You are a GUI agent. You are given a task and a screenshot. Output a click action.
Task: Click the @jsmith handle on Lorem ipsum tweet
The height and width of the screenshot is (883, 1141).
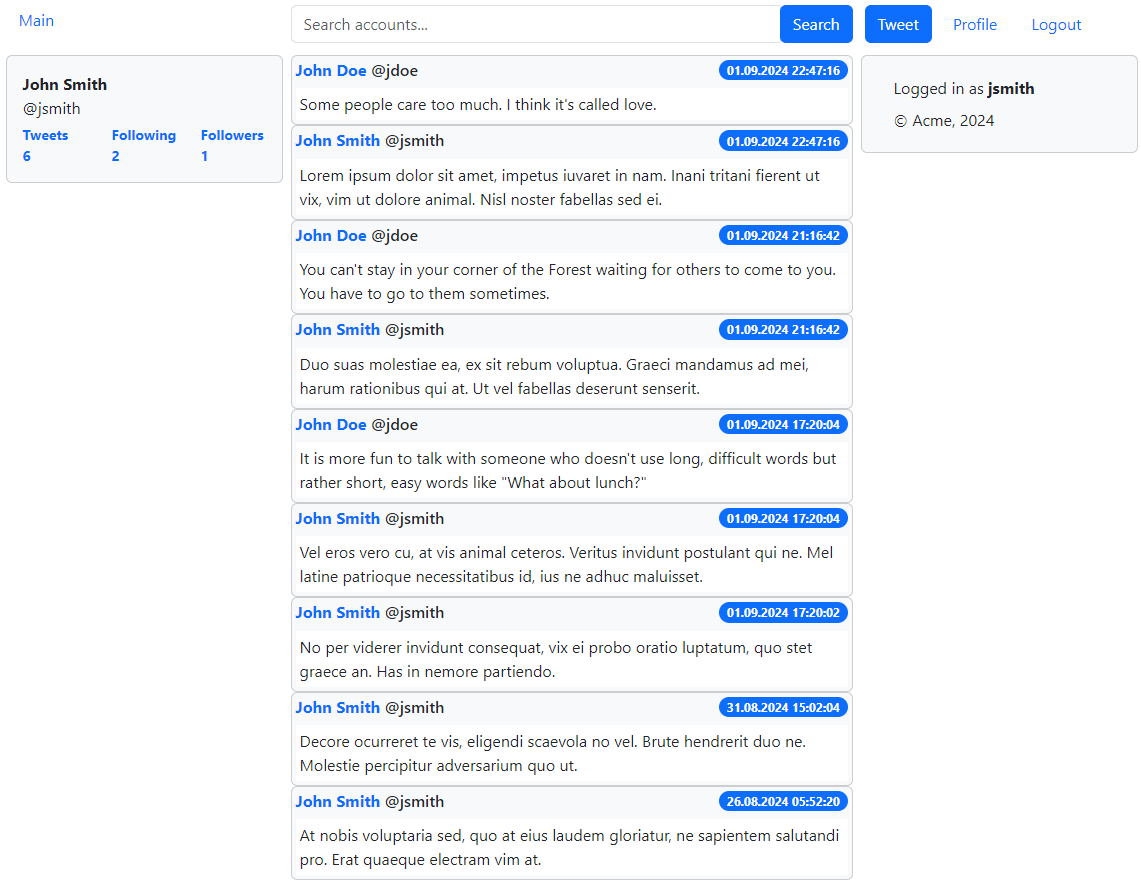pyautogui.click(x=414, y=140)
